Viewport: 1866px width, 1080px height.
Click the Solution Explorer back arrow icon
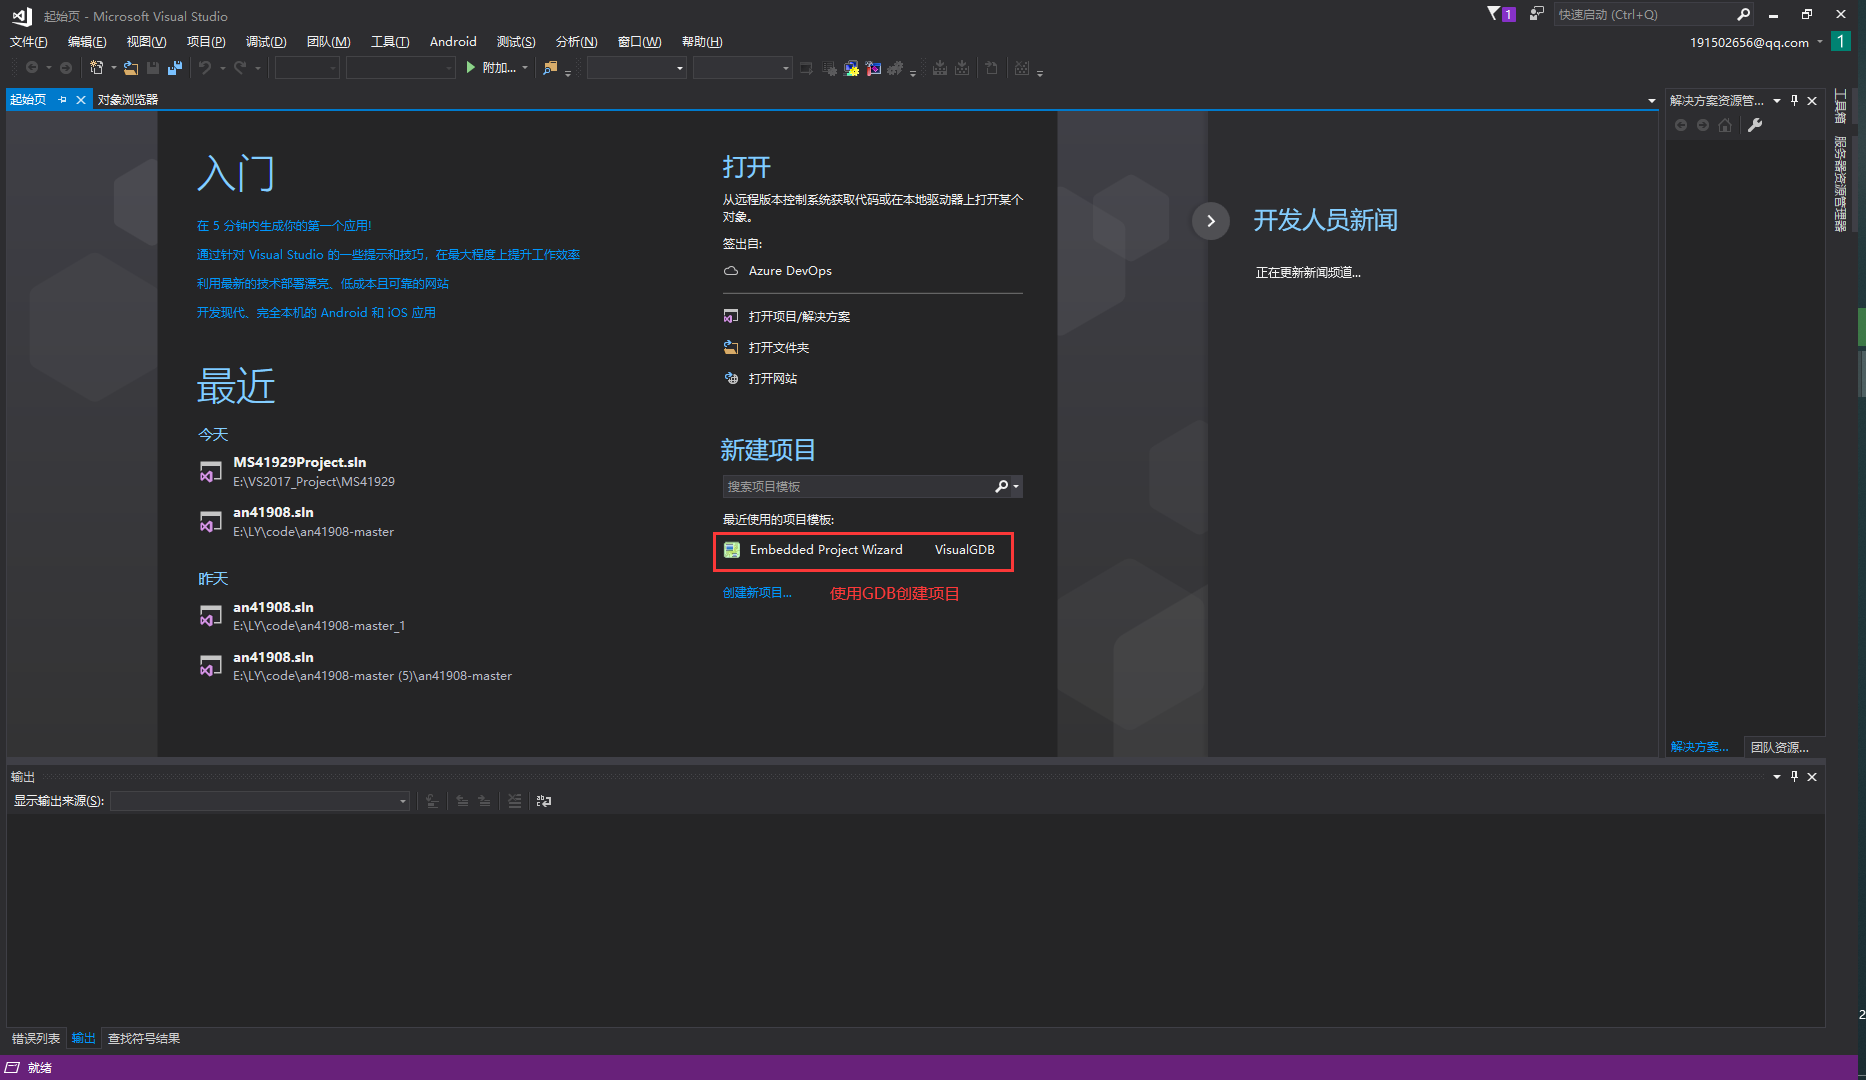(1681, 125)
